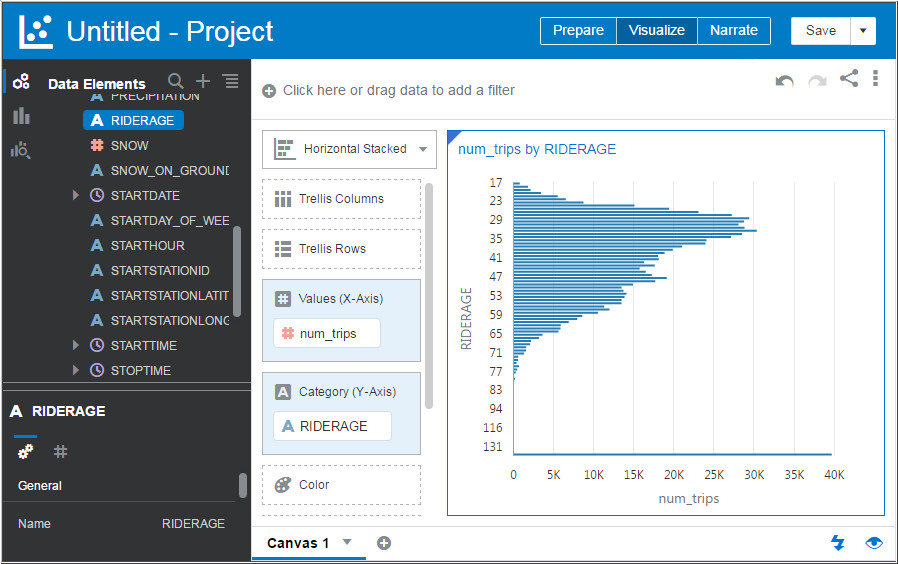This screenshot has width=898, height=564.
Task: Click the Prepare button
Action: (578, 31)
